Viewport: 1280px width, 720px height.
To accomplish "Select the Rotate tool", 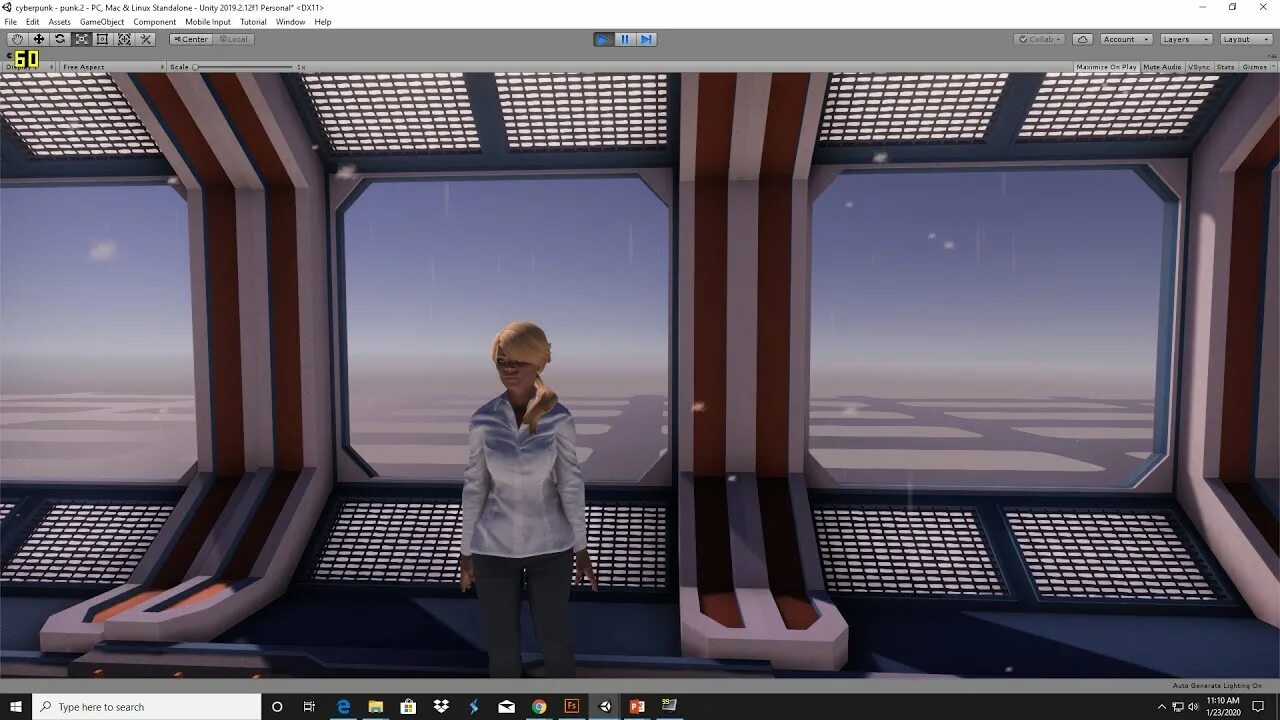I will (60, 39).
